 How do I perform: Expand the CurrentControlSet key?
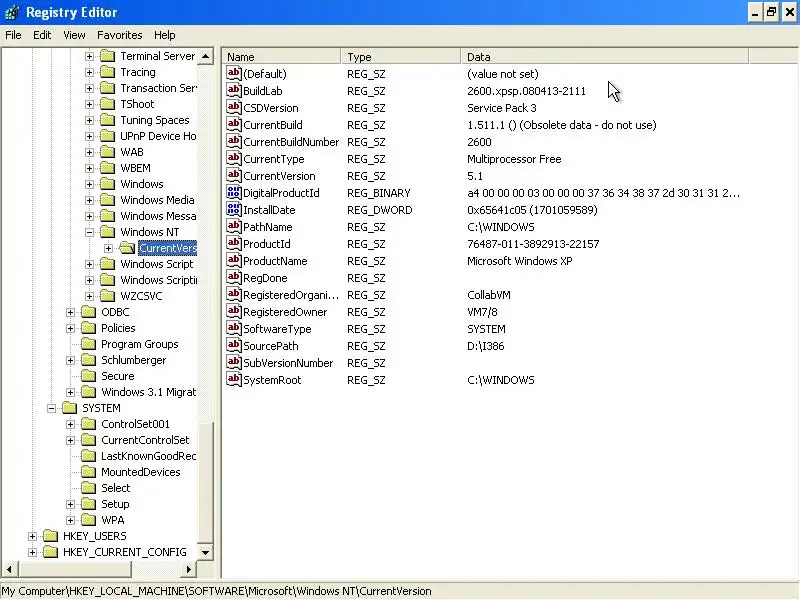click(70, 440)
